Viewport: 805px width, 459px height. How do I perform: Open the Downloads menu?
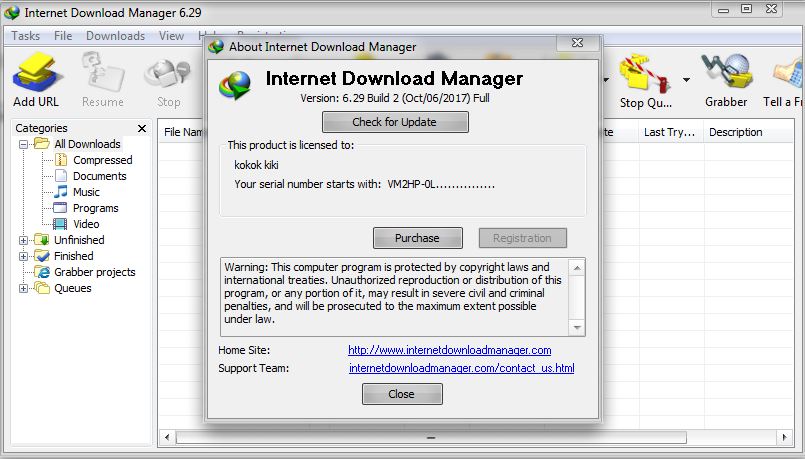point(116,36)
